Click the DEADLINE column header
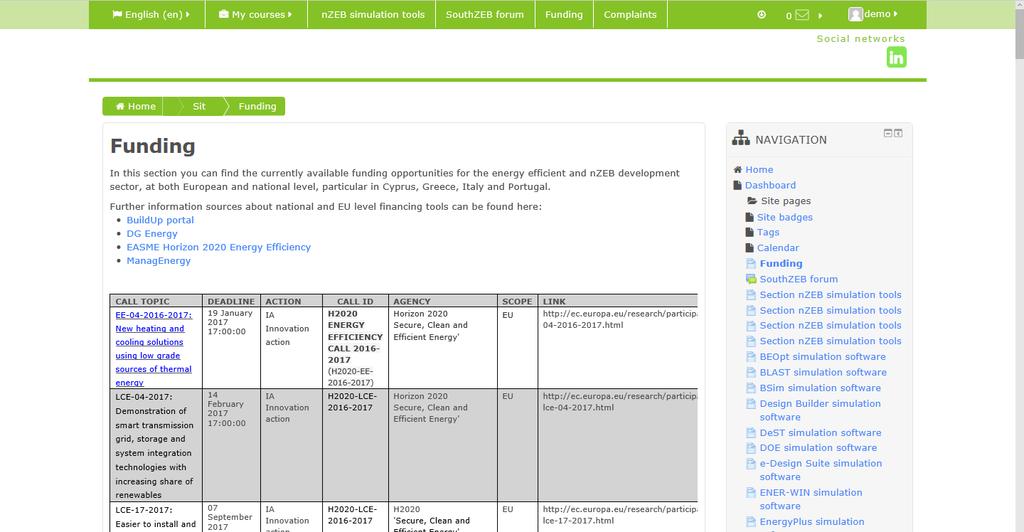The image size is (1024, 532). [x=231, y=302]
